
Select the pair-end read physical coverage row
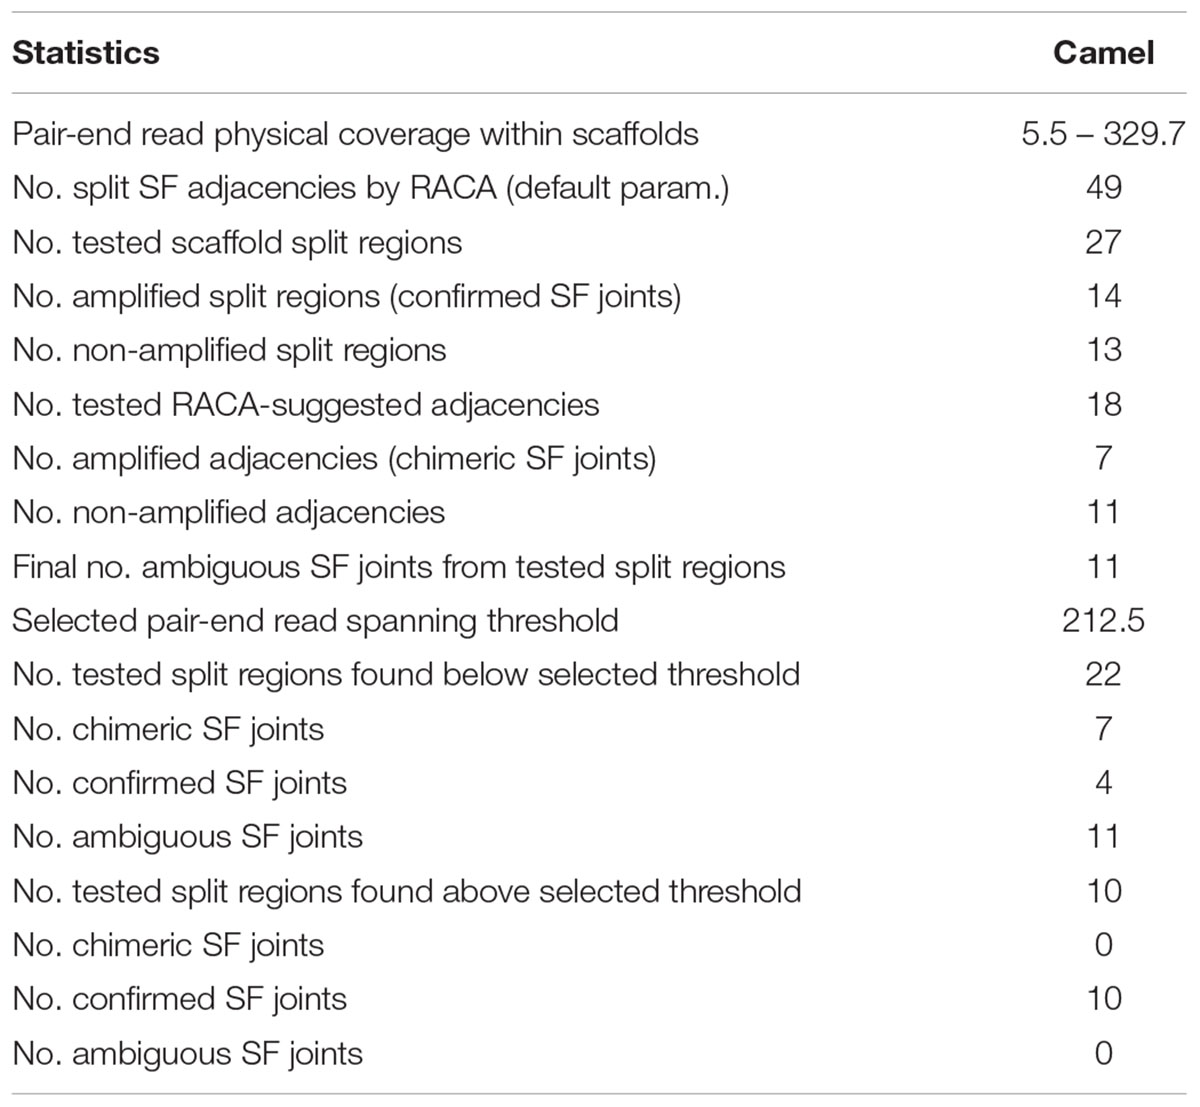click(x=600, y=134)
